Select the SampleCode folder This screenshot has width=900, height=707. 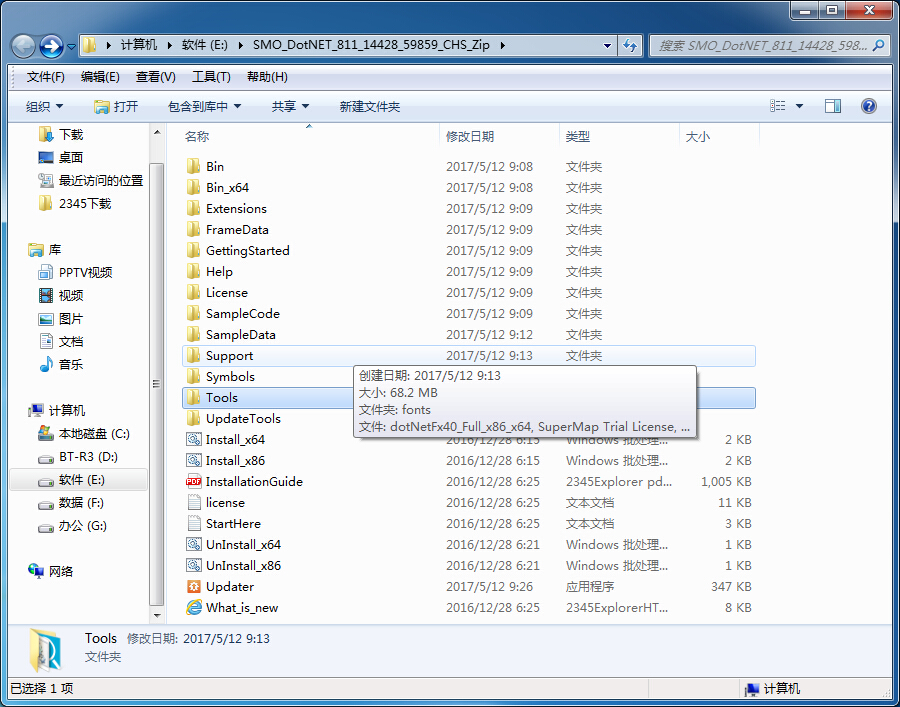(x=233, y=314)
